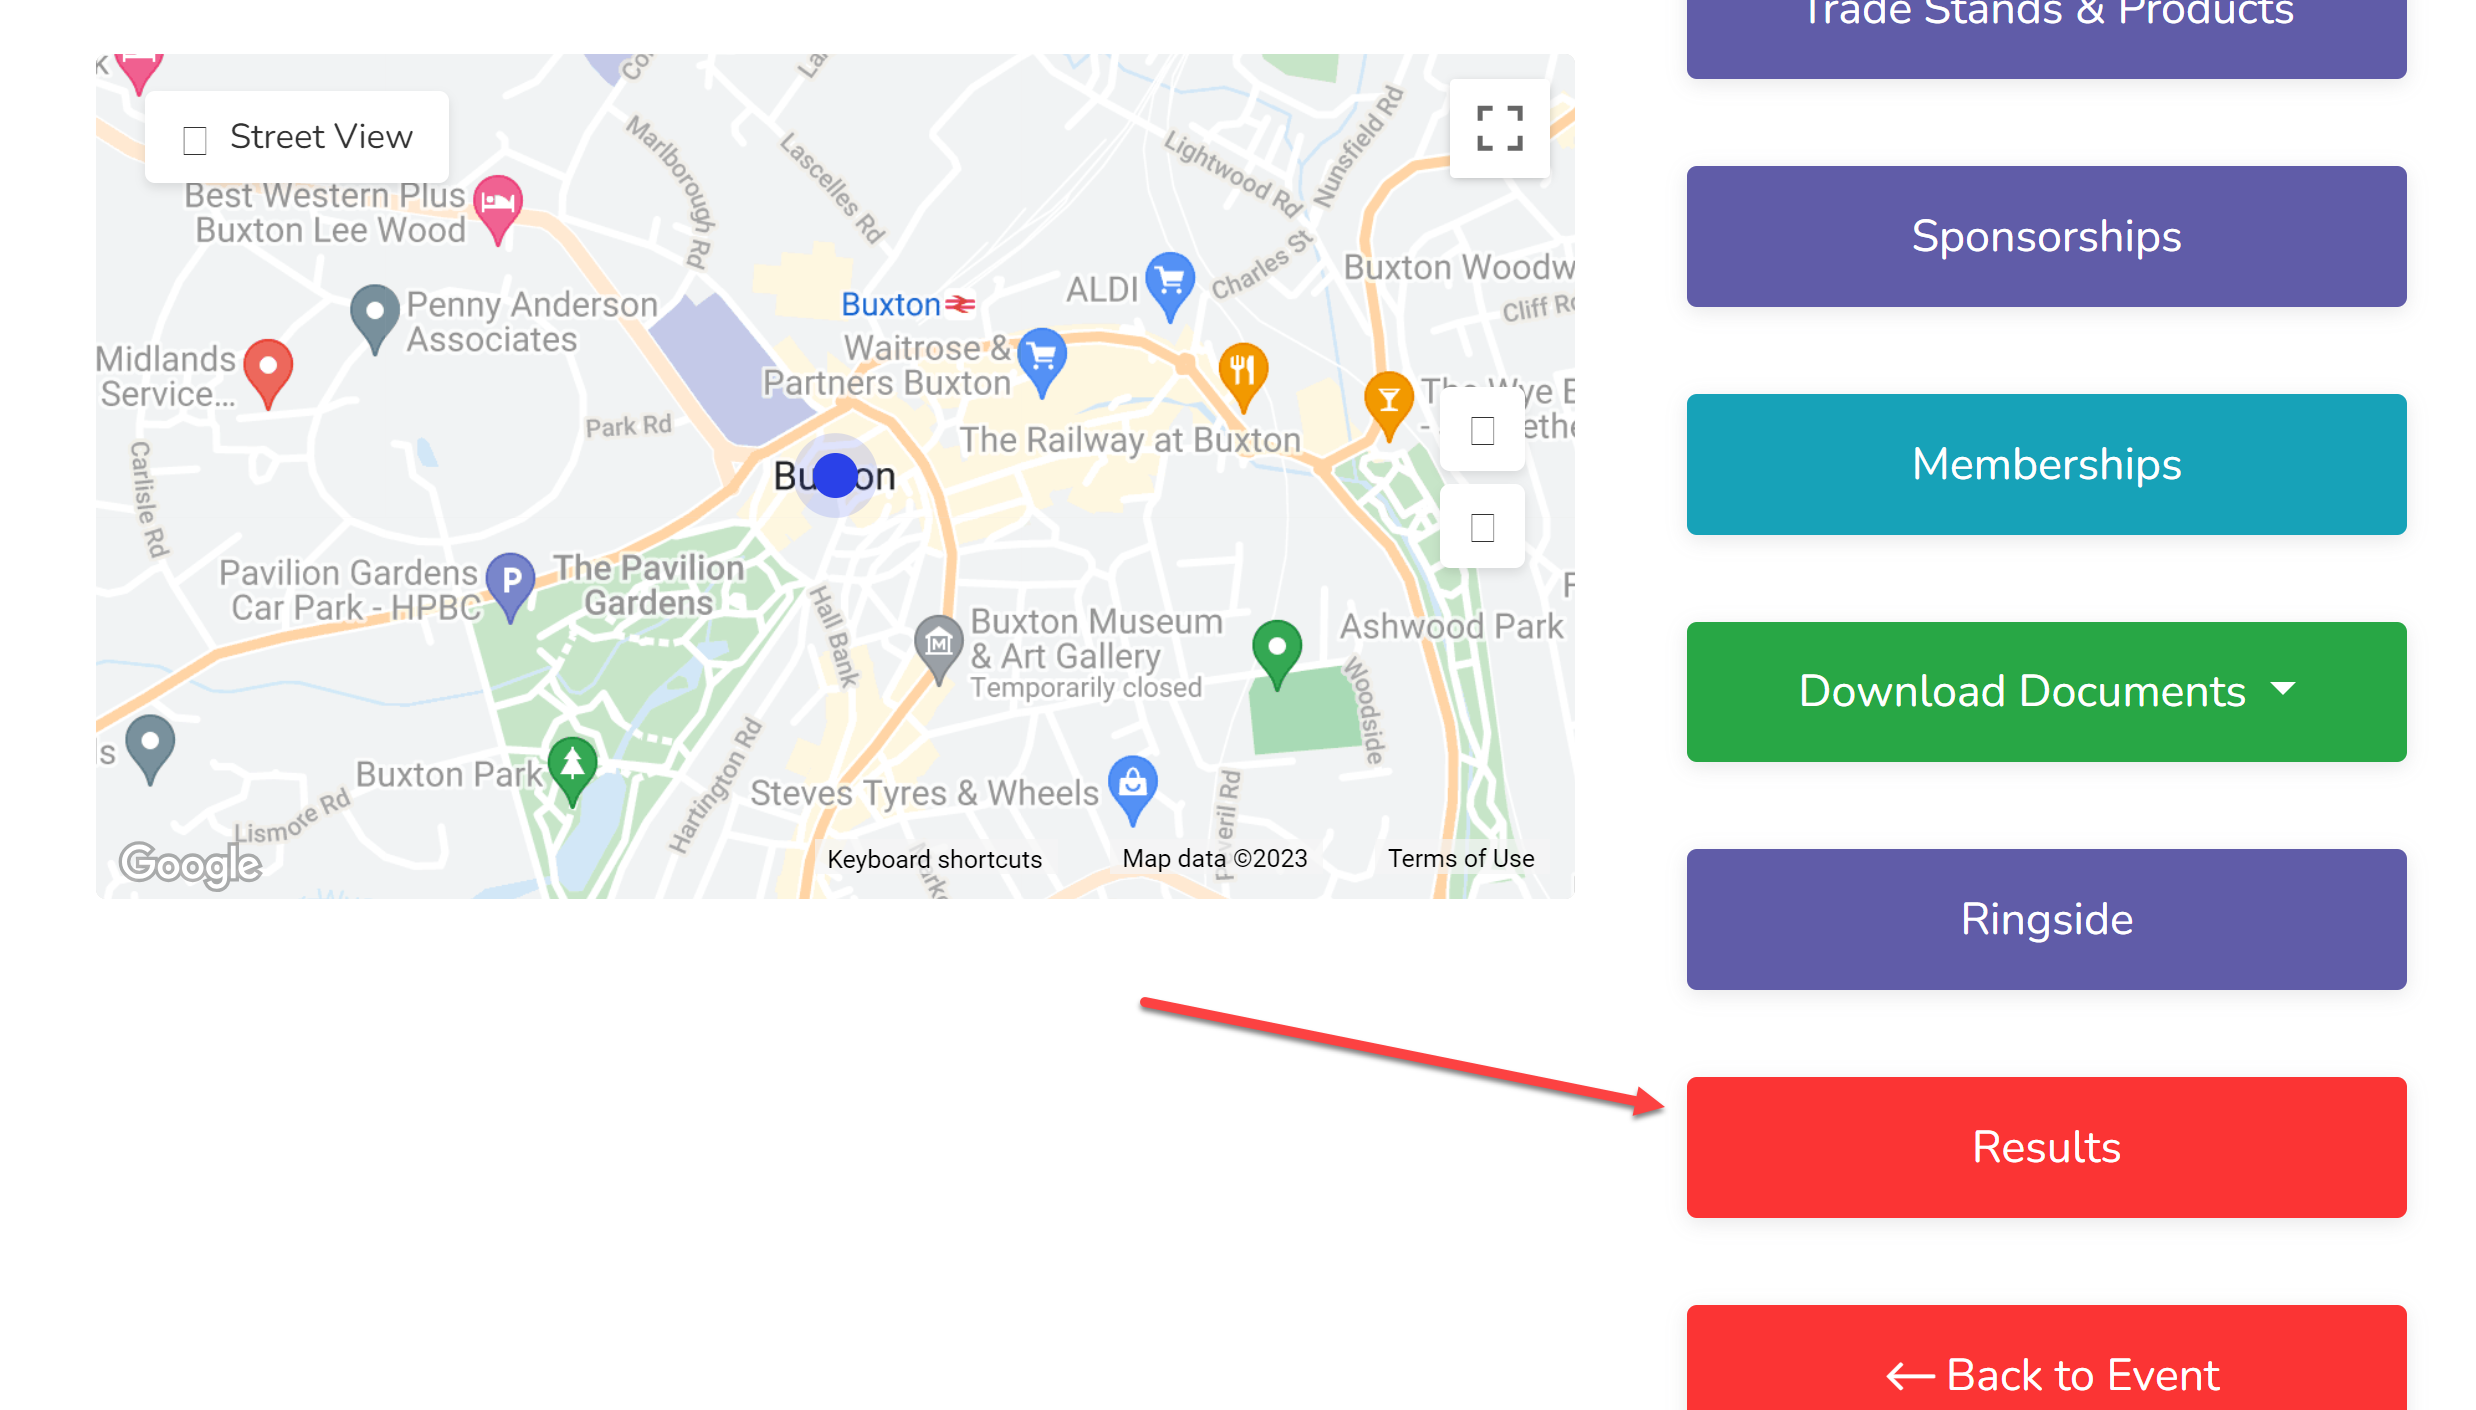Image resolution: width=2476 pixels, height=1410 pixels.
Task: Click the Buxton railway station icon
Action: click(960, 304)
